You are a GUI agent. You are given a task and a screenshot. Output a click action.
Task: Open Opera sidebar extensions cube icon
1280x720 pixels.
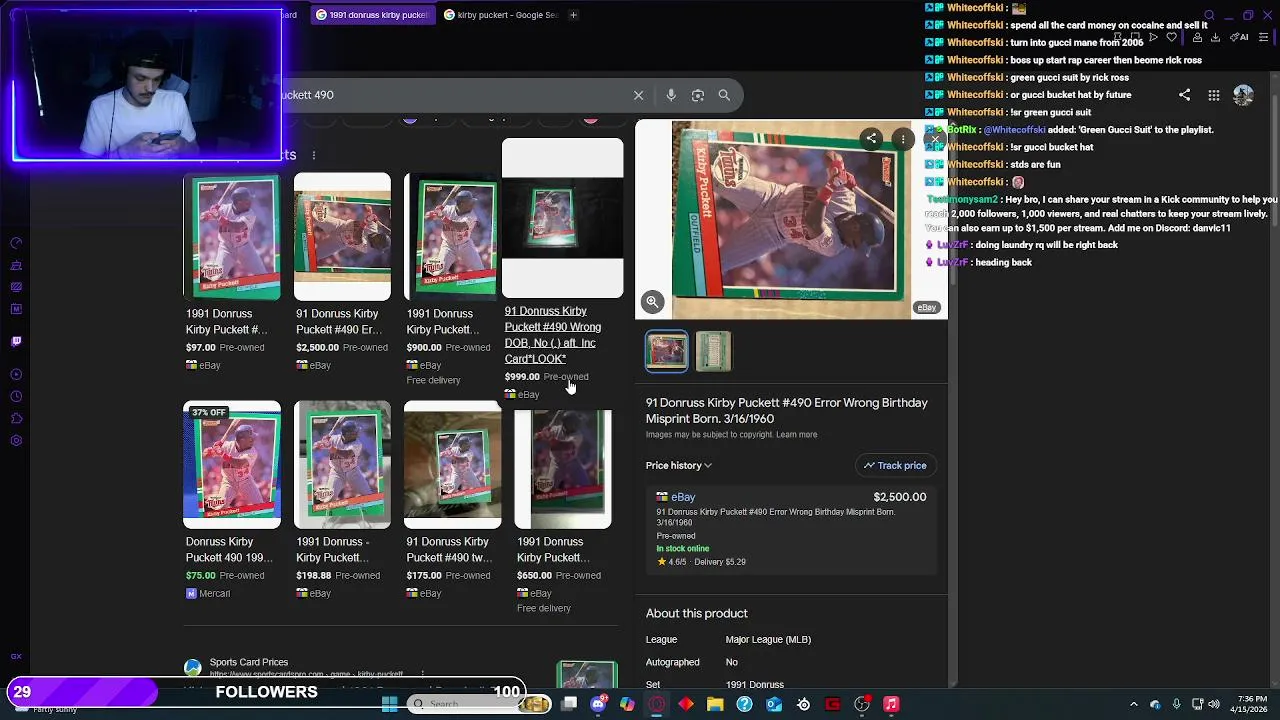16,419
